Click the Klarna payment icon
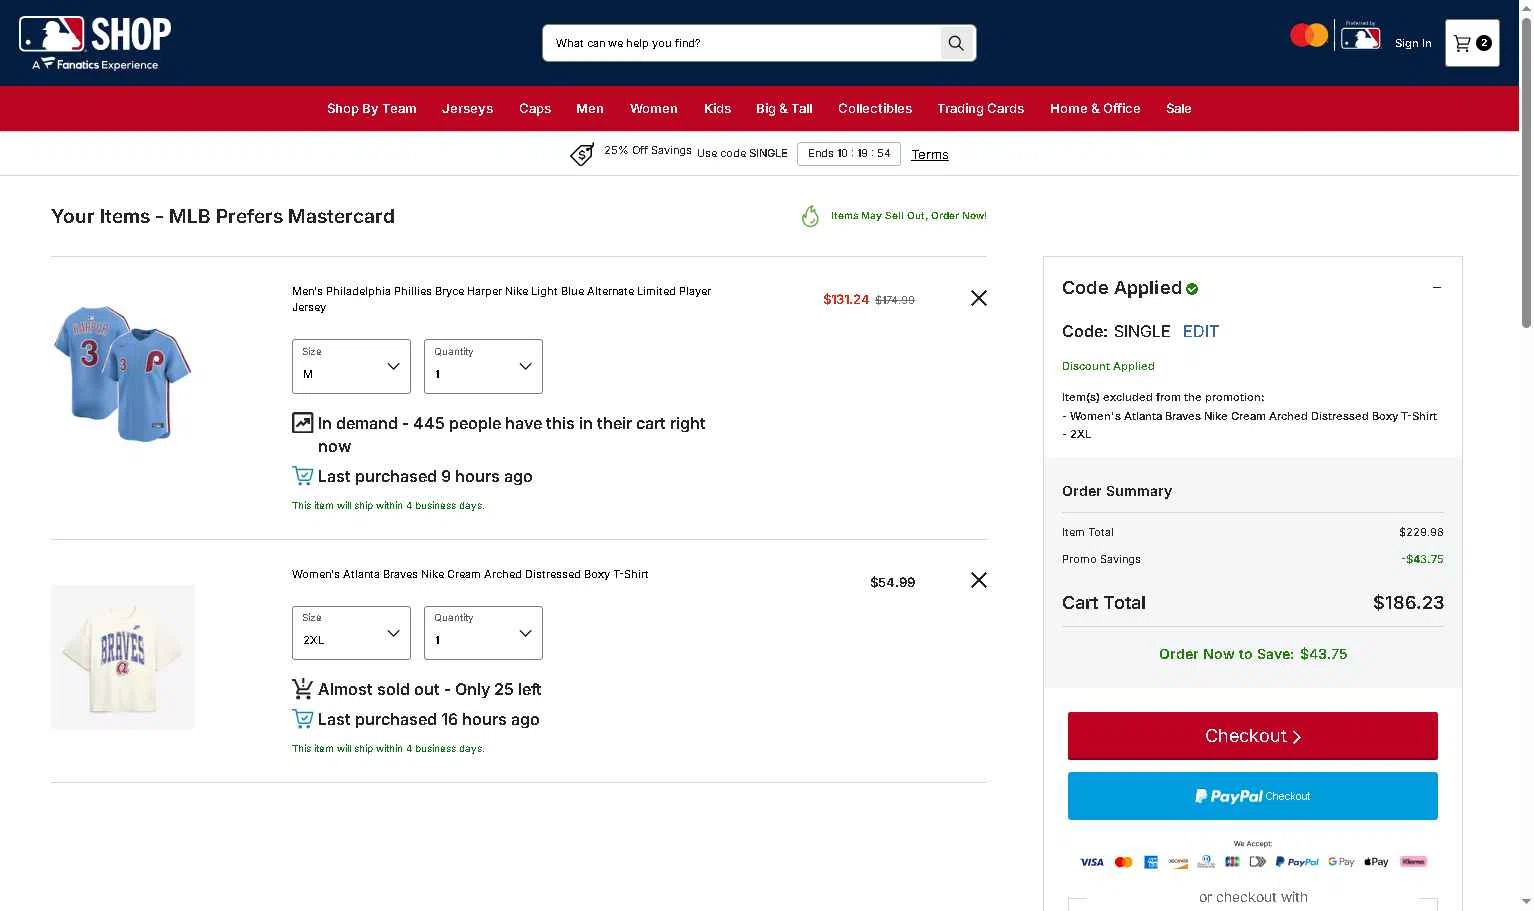This screenshot has height=911, width=1534. (1413, 862)
